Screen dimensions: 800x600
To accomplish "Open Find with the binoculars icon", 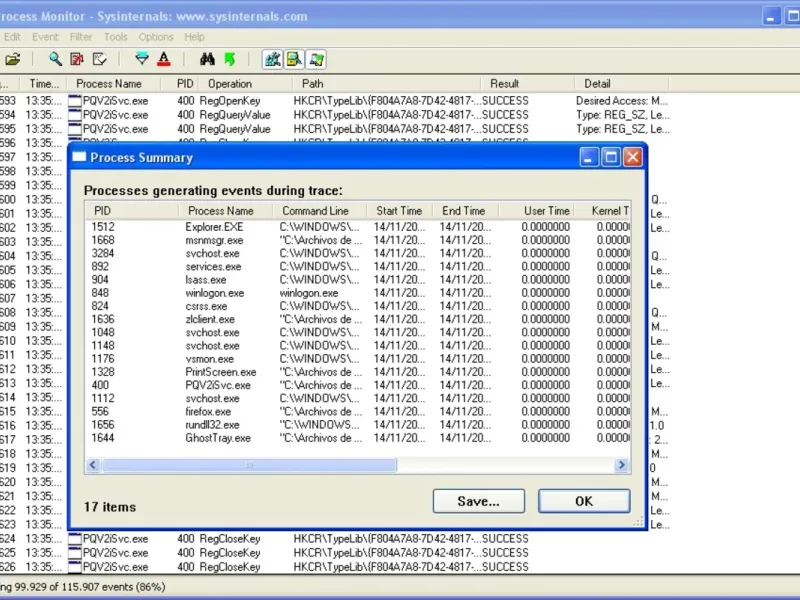I will [x=207, y=59].
